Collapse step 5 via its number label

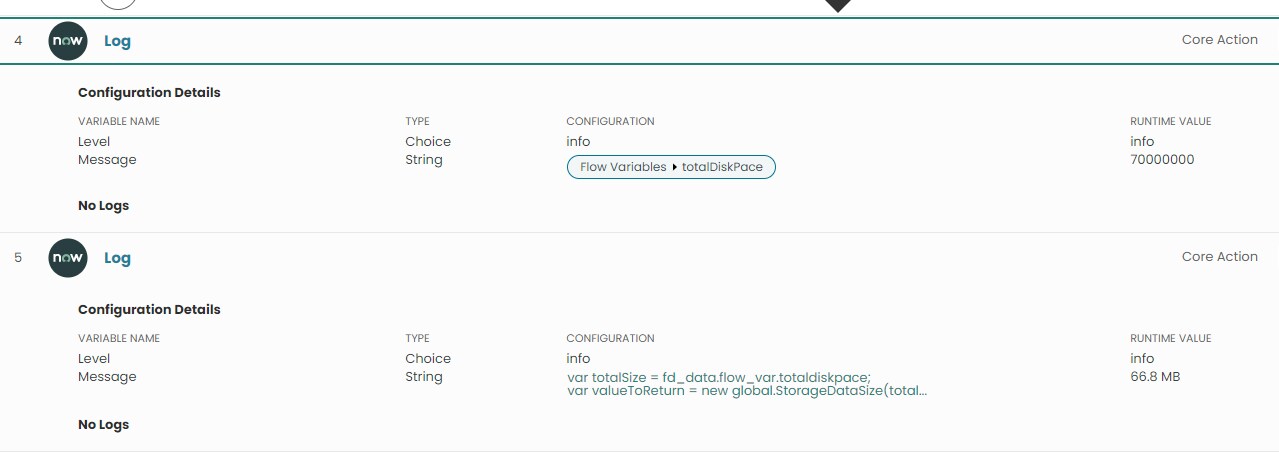[18, 258]
